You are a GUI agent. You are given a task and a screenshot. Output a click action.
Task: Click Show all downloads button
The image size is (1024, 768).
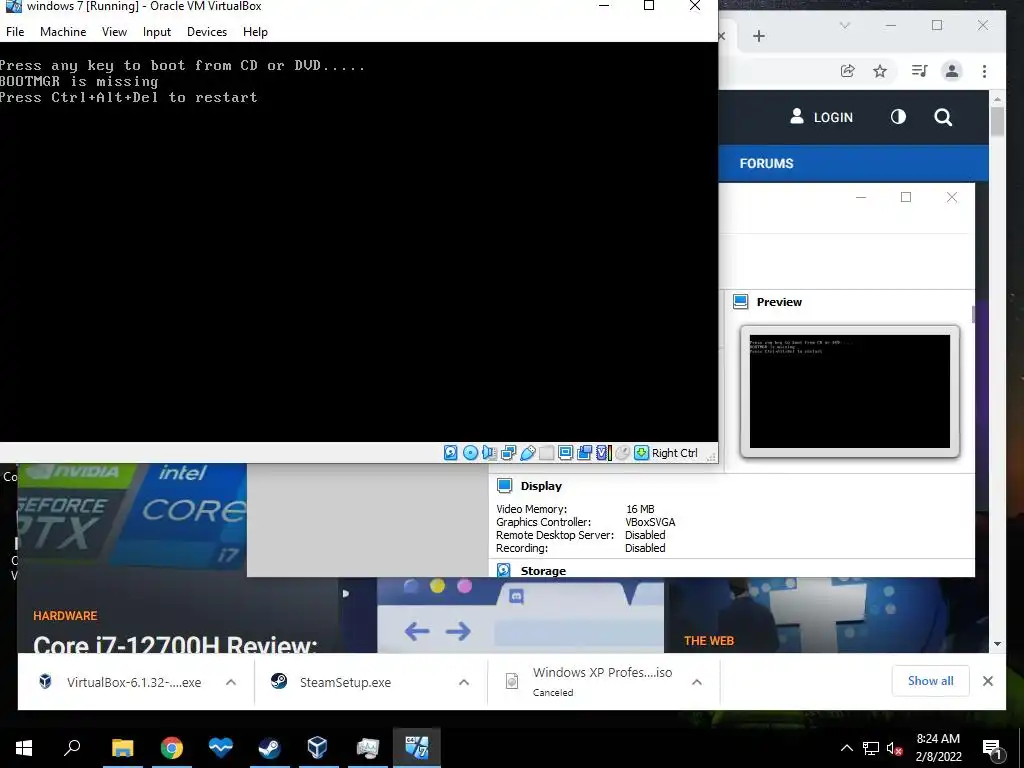point(931,680)
